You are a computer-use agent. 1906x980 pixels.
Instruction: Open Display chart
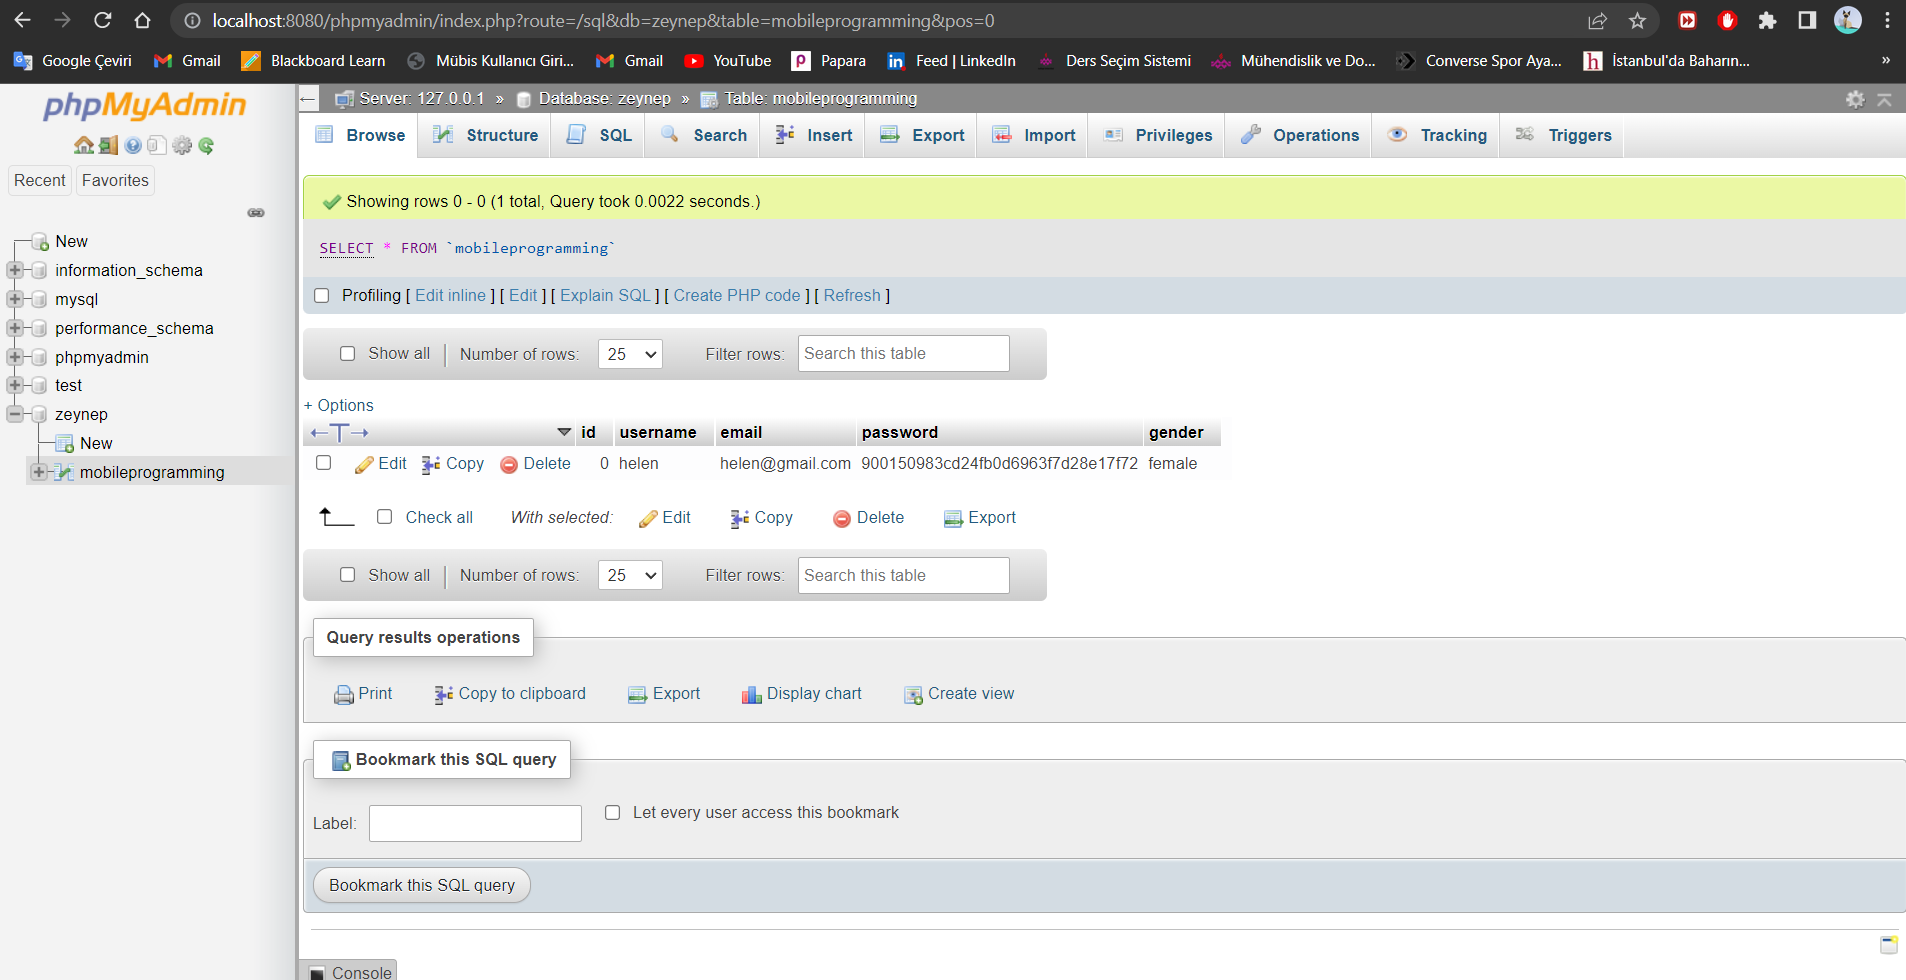pos(801,693)
